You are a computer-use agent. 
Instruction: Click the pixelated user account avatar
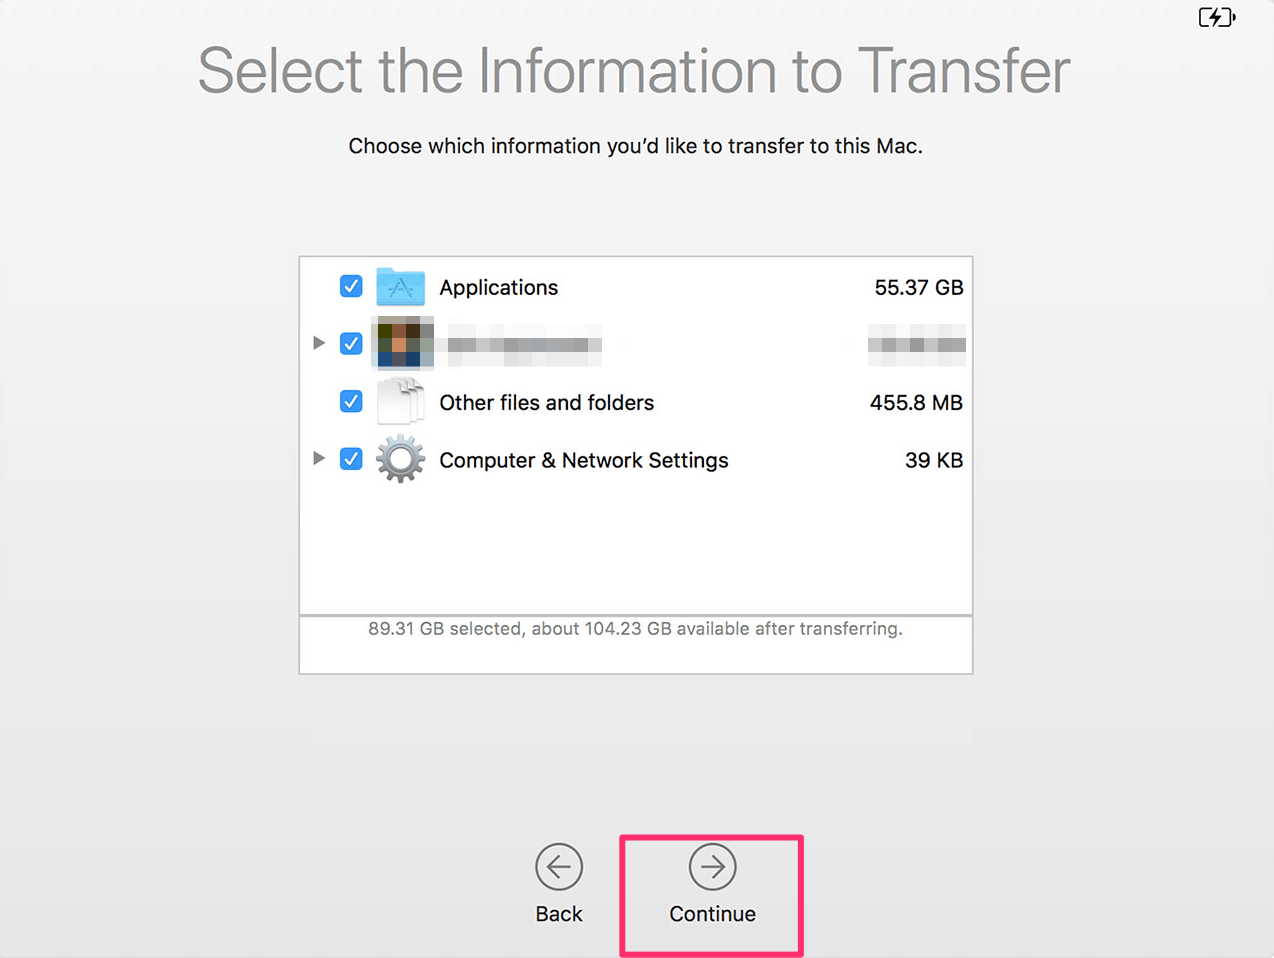402,343
